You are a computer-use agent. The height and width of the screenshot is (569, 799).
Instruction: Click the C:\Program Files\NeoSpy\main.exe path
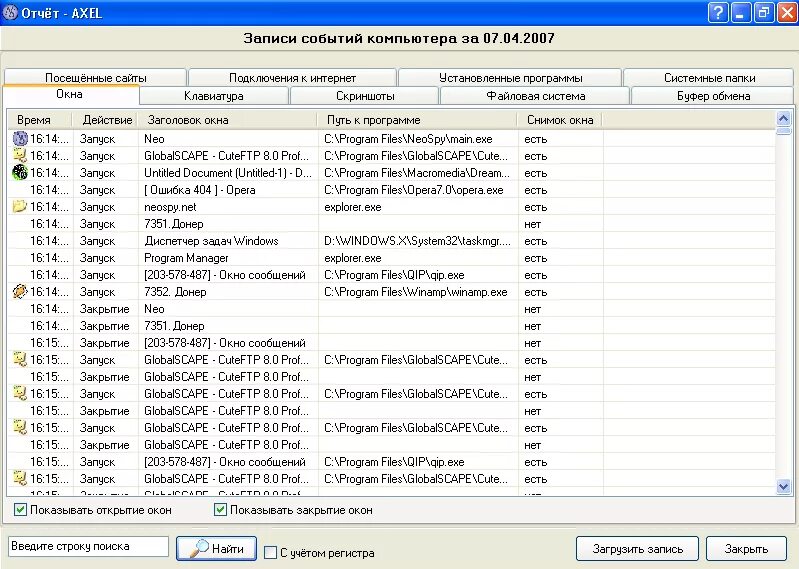click(x=408, y=139)
